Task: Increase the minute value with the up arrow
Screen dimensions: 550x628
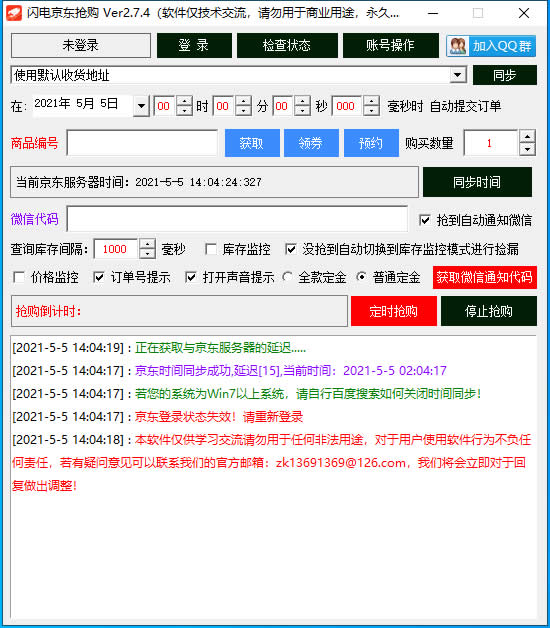Action: tap(244, 101)
